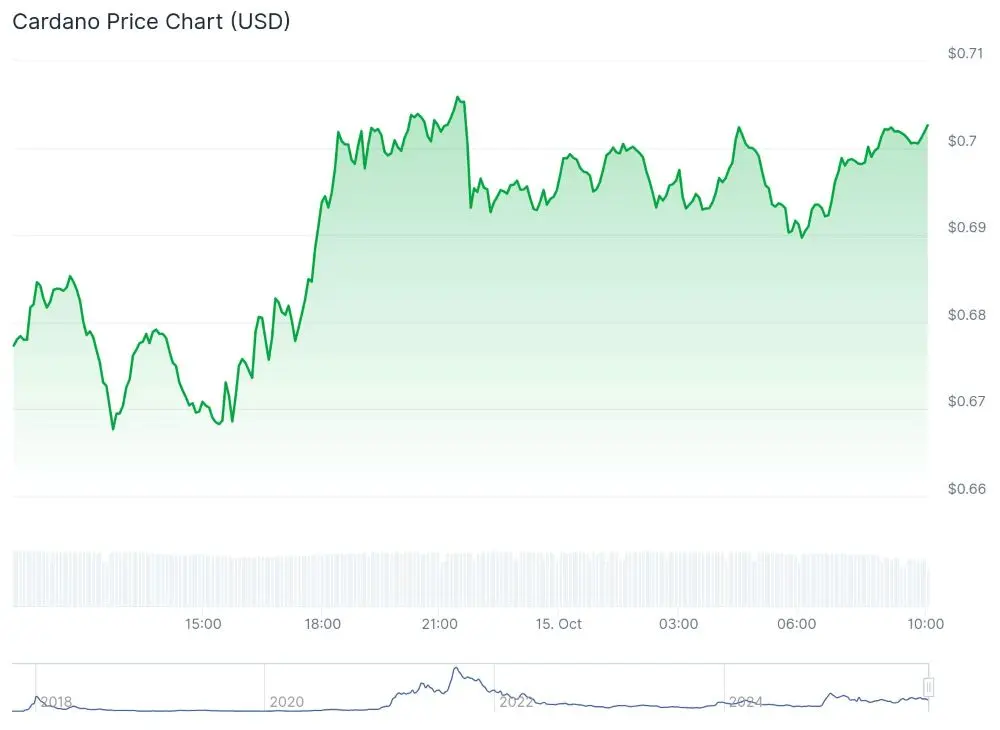
Task: Click the navigator's highest price peak
Action: coord(456,669)
